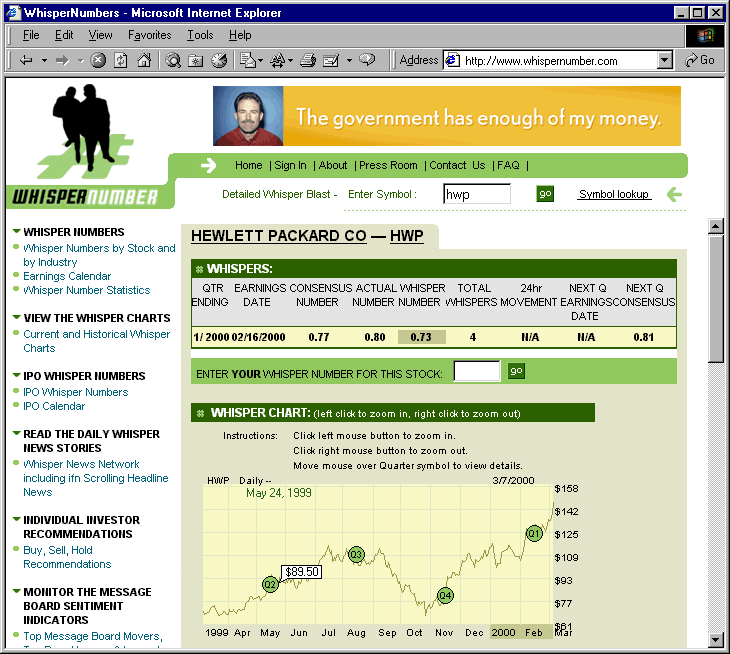Open the IPO Calendar link
This screenshot has width=730, height=654.
[x=54, y=406]
